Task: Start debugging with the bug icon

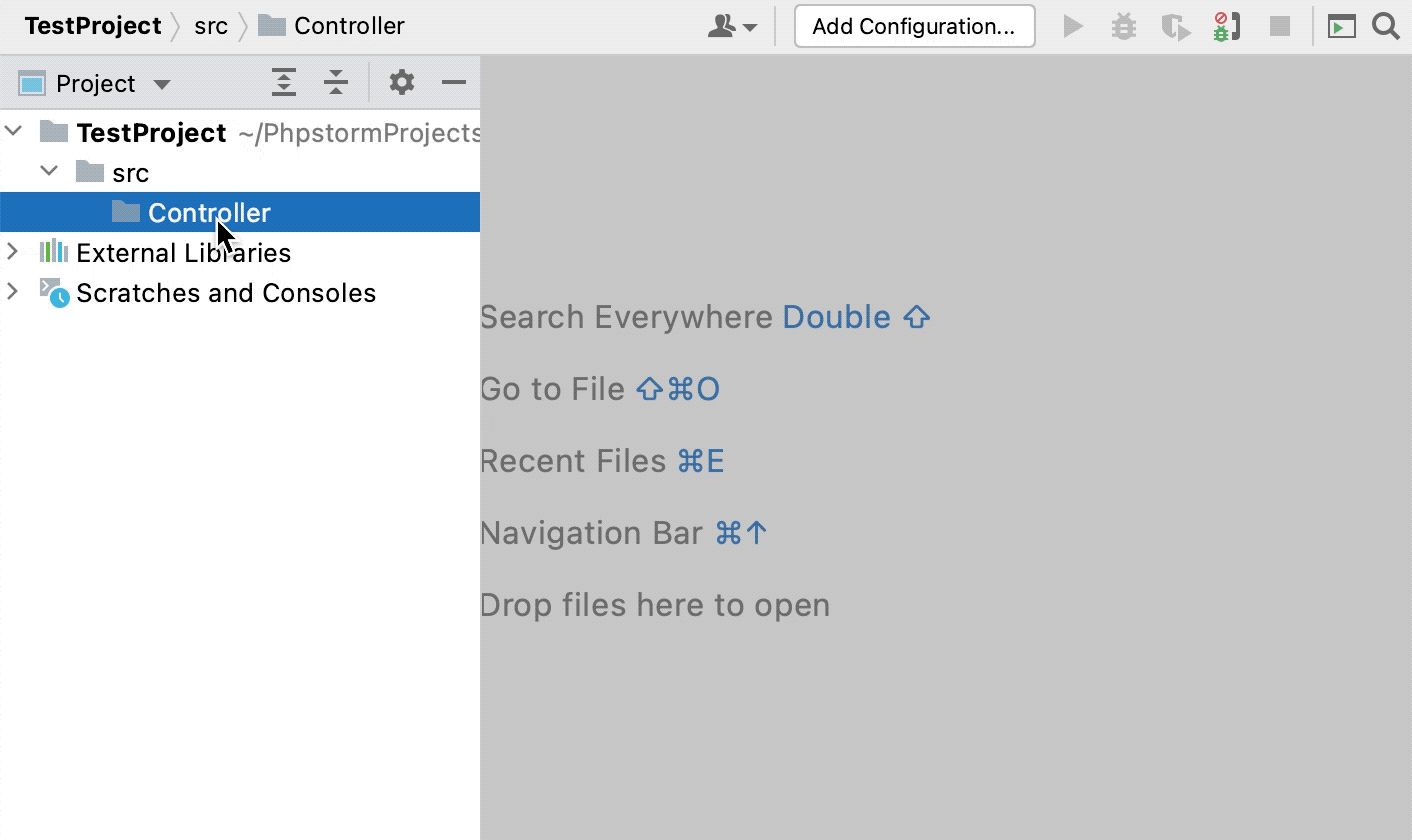Action: [x=1123, y=26]
